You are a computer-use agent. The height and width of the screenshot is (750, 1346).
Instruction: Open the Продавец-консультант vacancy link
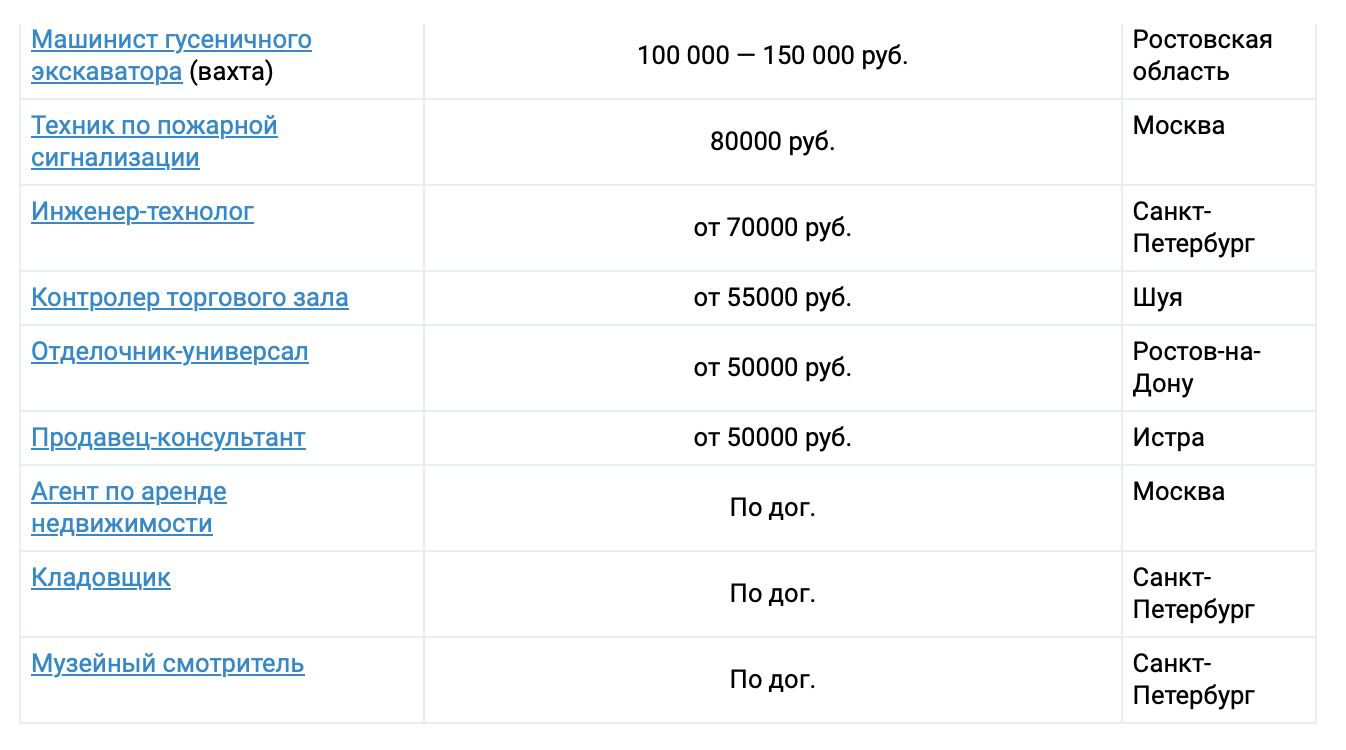[168, 438]
